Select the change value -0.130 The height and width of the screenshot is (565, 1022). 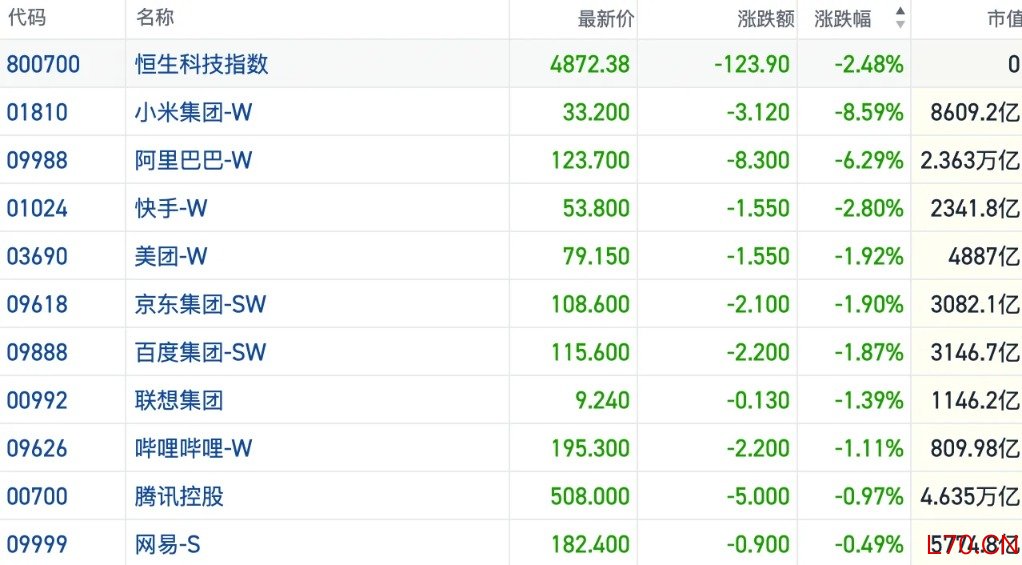pos(758,400)
